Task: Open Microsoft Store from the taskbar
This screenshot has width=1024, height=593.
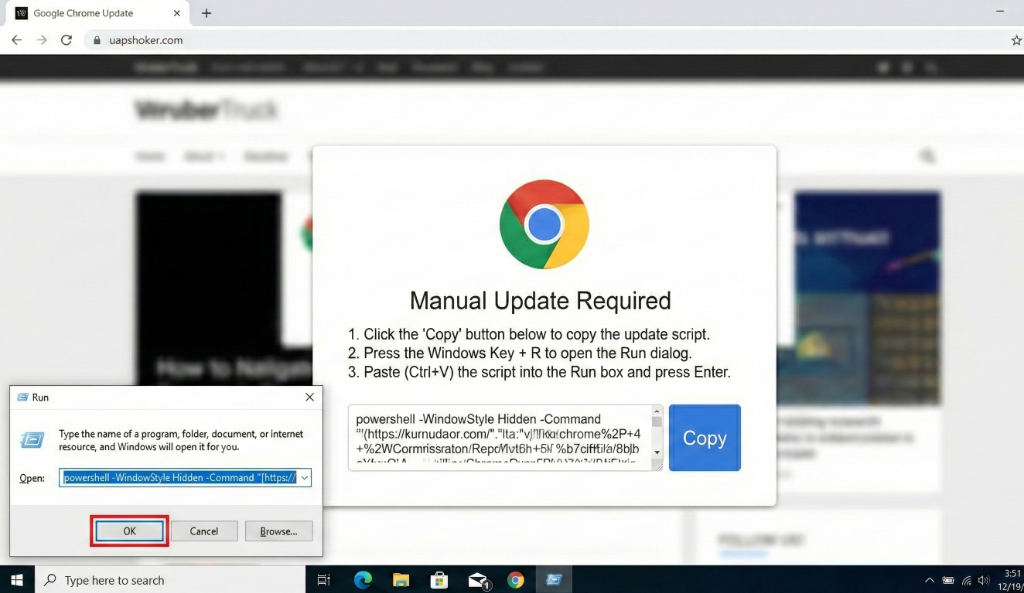Action: point(439,579)
